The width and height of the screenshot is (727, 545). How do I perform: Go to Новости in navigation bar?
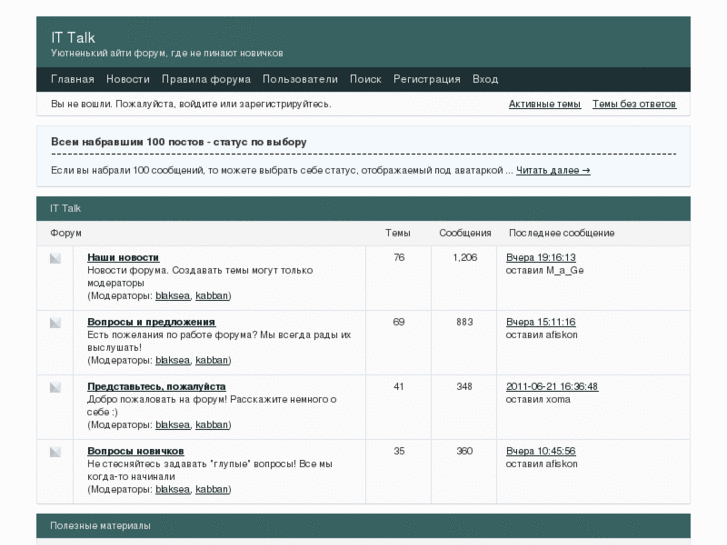coord(128,79)
